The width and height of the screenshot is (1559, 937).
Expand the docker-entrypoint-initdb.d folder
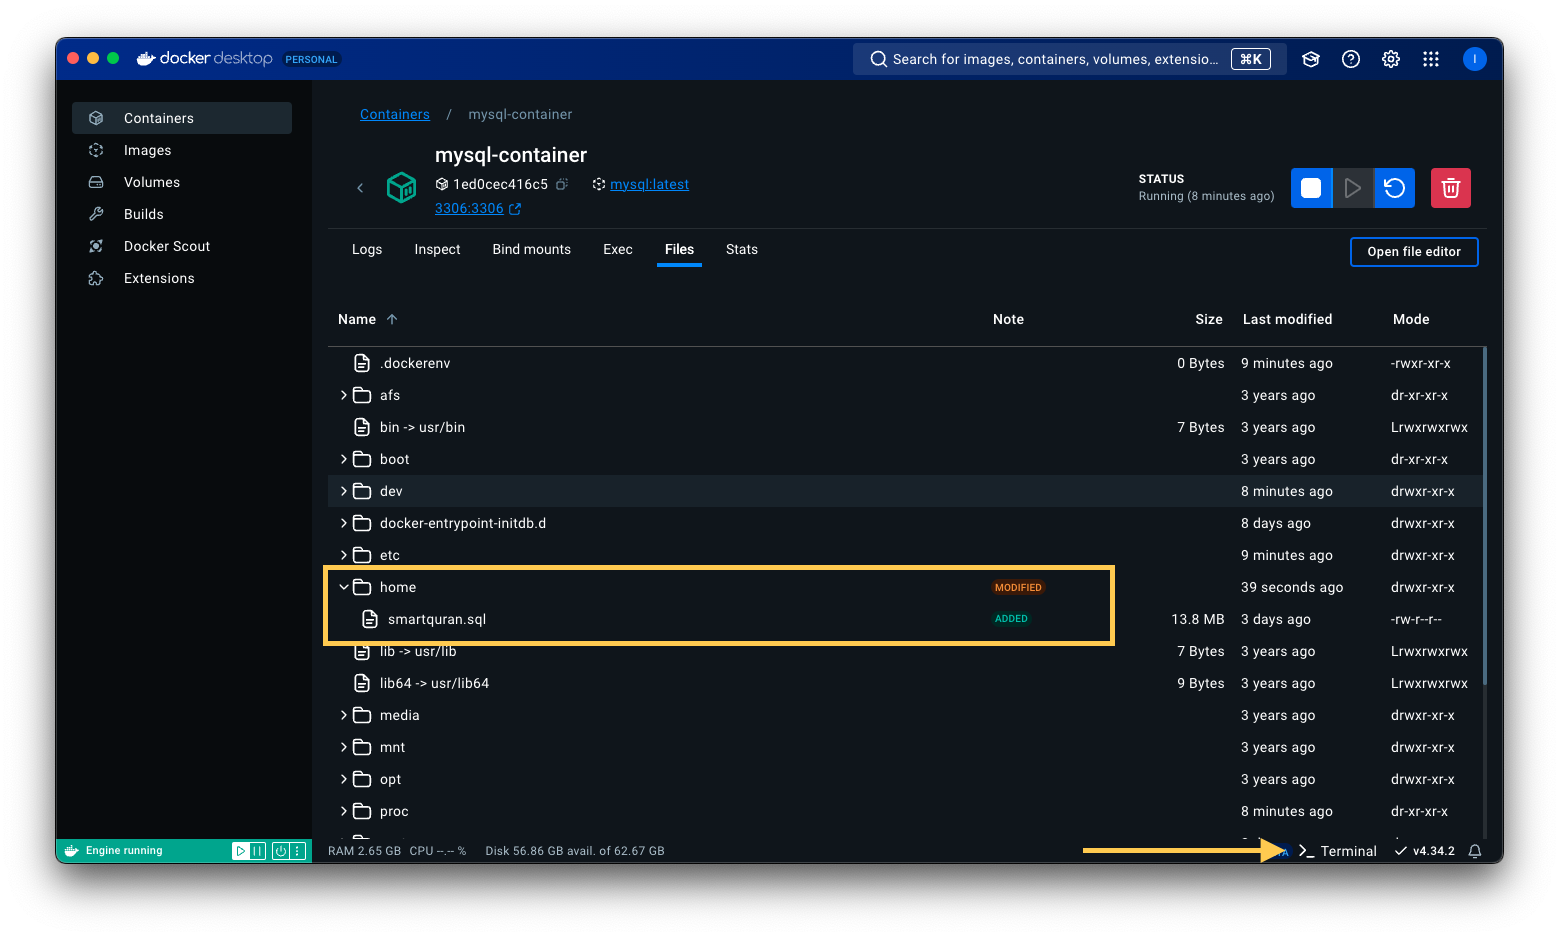pos(344,523)
